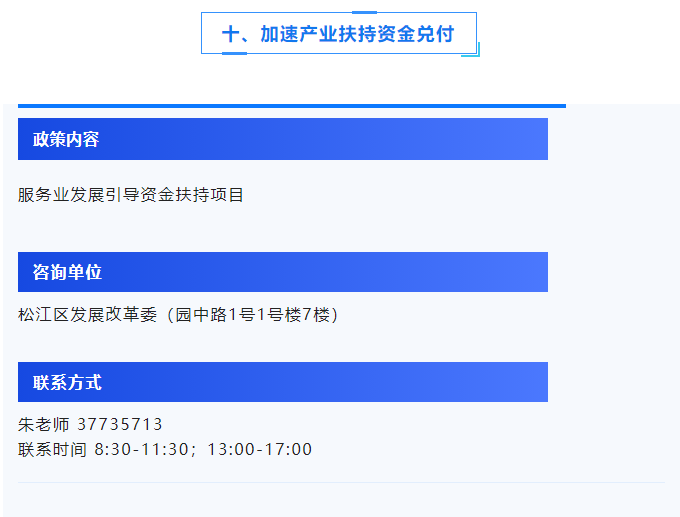The width and height of the screenshot is (680, 517).
Task: Click the 服务业发展引导资金扶持项目 text
Action: [x=131, y=195]
